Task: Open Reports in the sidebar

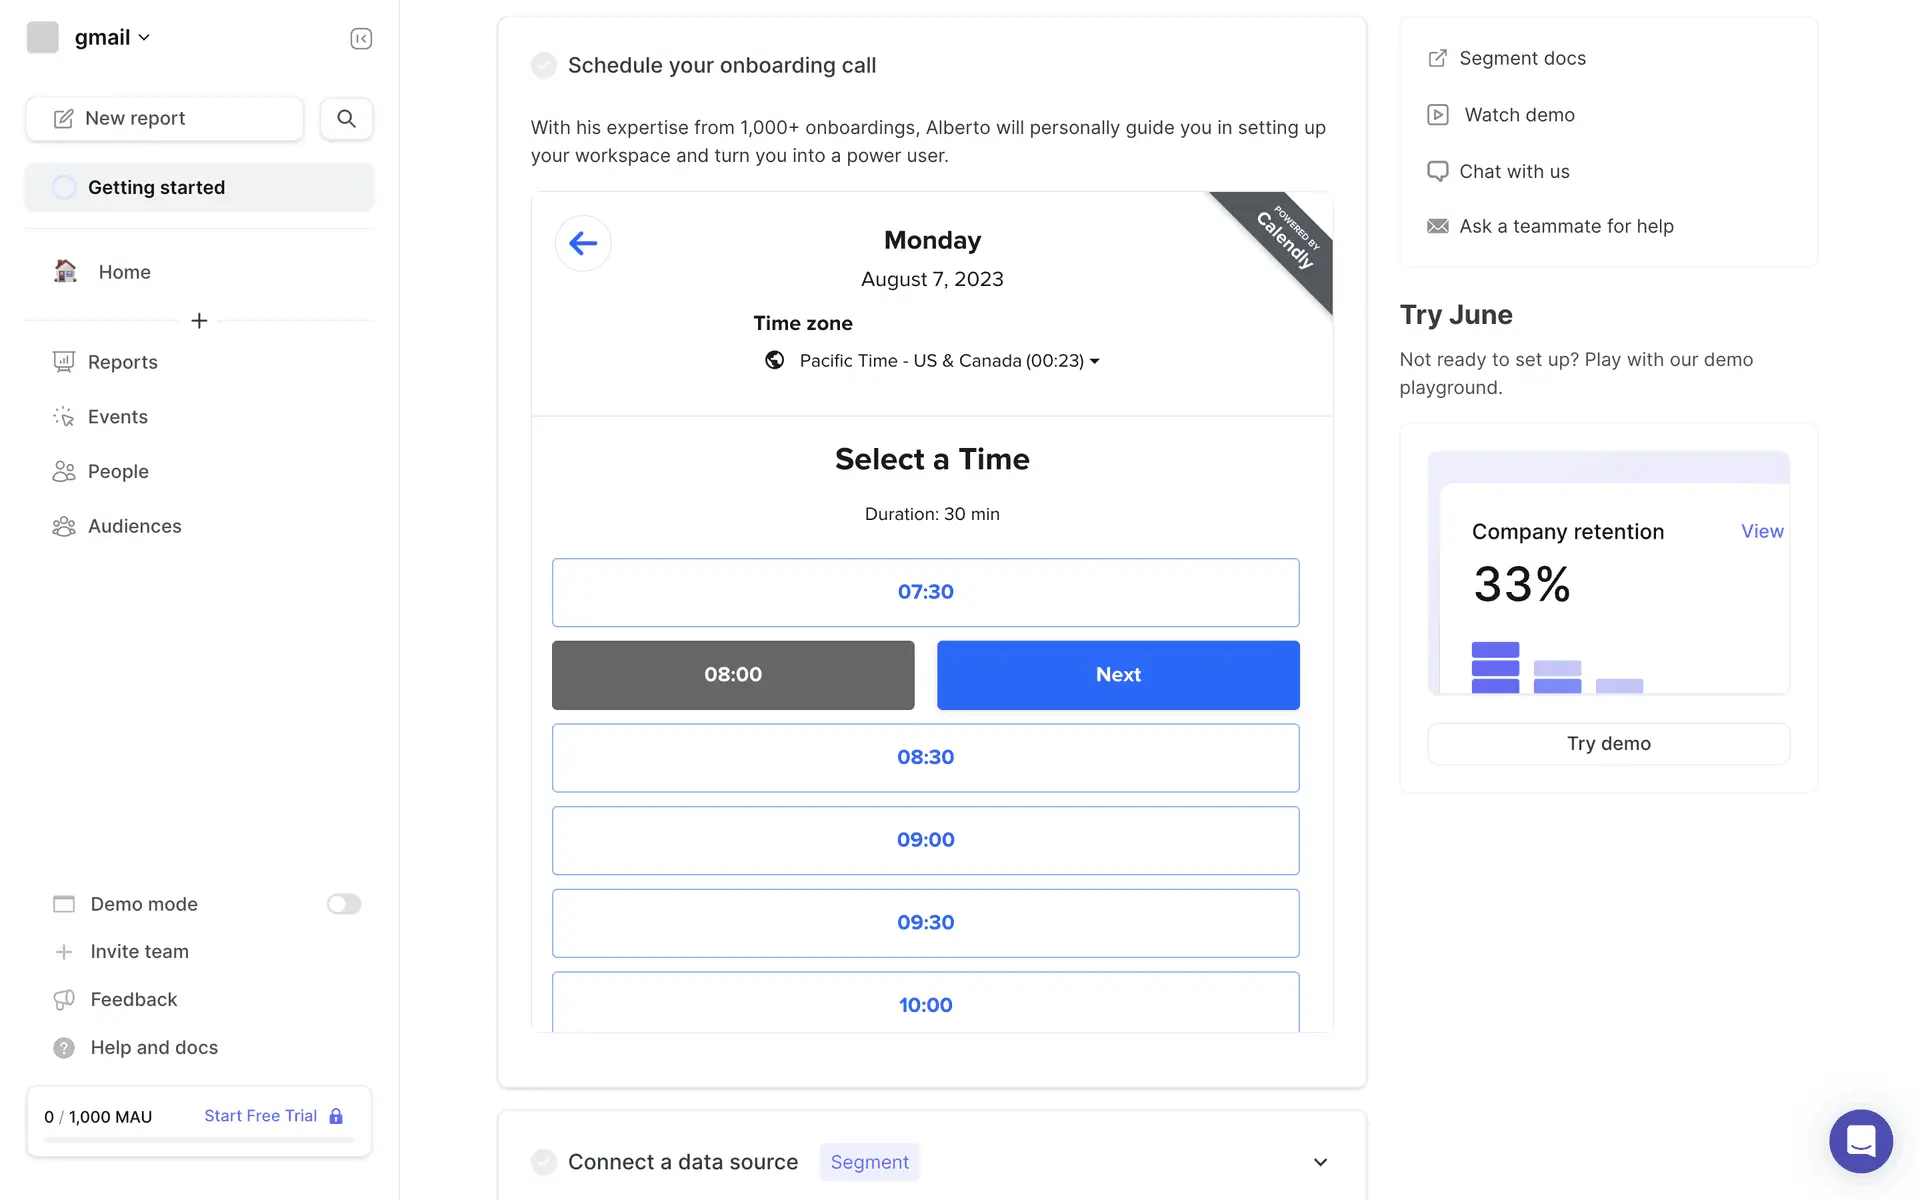Action: [x=122, y=362]
